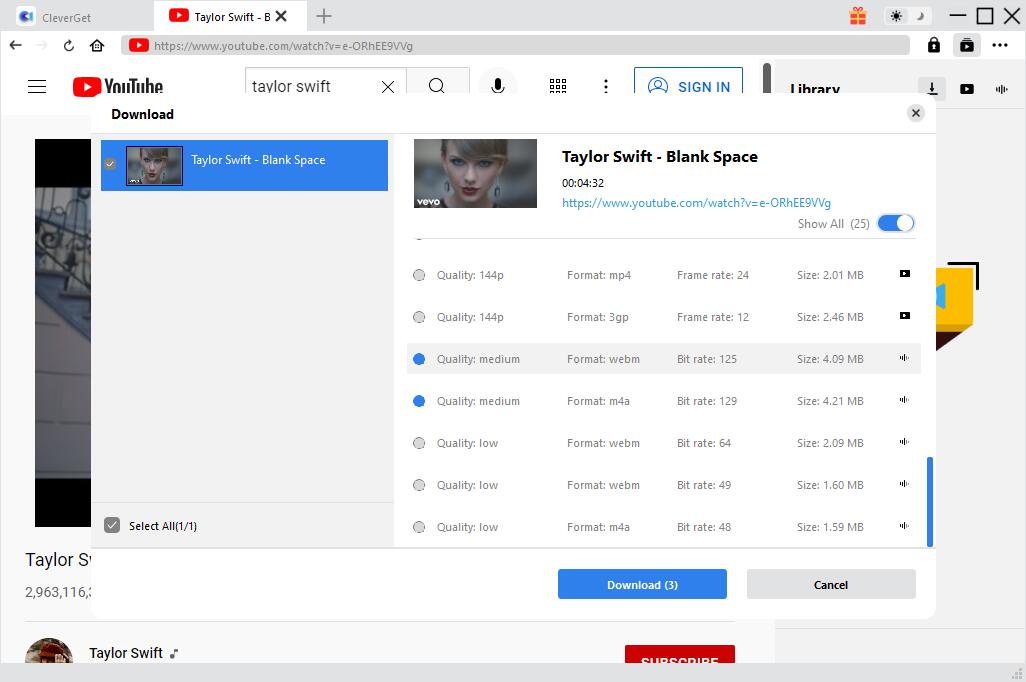Toggle the Show All switch
The width and height of the screenshot is (1026, 682).
895,224
